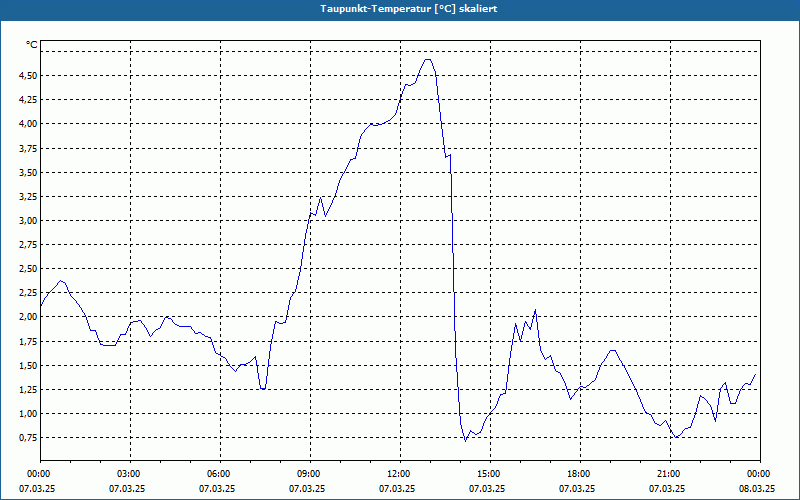
Task: Click the 18:00 time axis label
Action: [x=580, y=474]
